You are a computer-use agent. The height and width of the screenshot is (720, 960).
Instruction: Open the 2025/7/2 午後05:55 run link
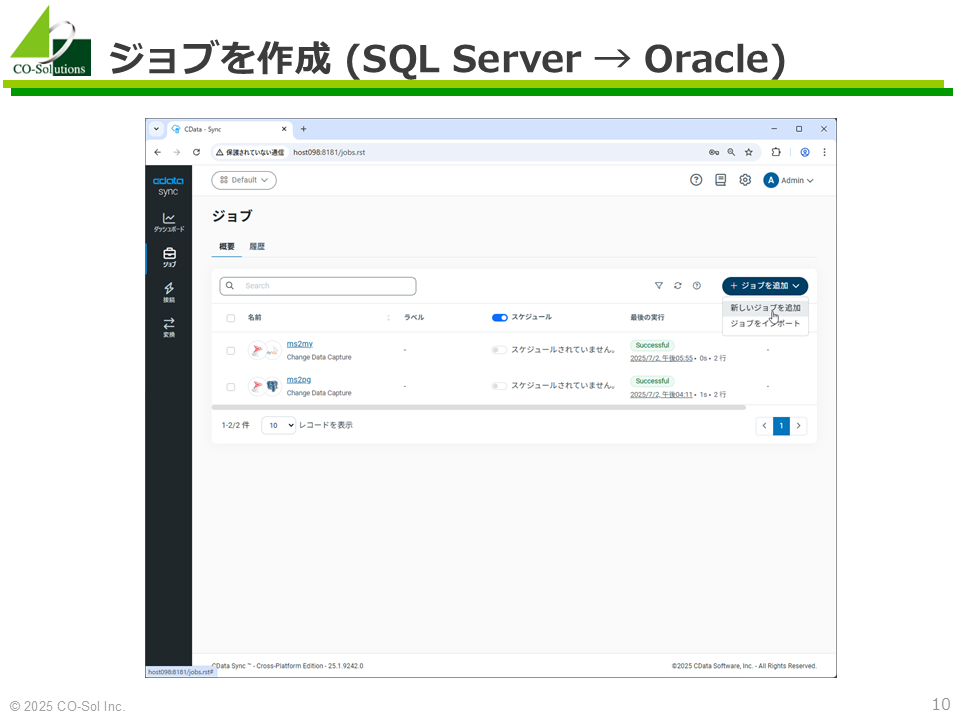pos(661,358)
